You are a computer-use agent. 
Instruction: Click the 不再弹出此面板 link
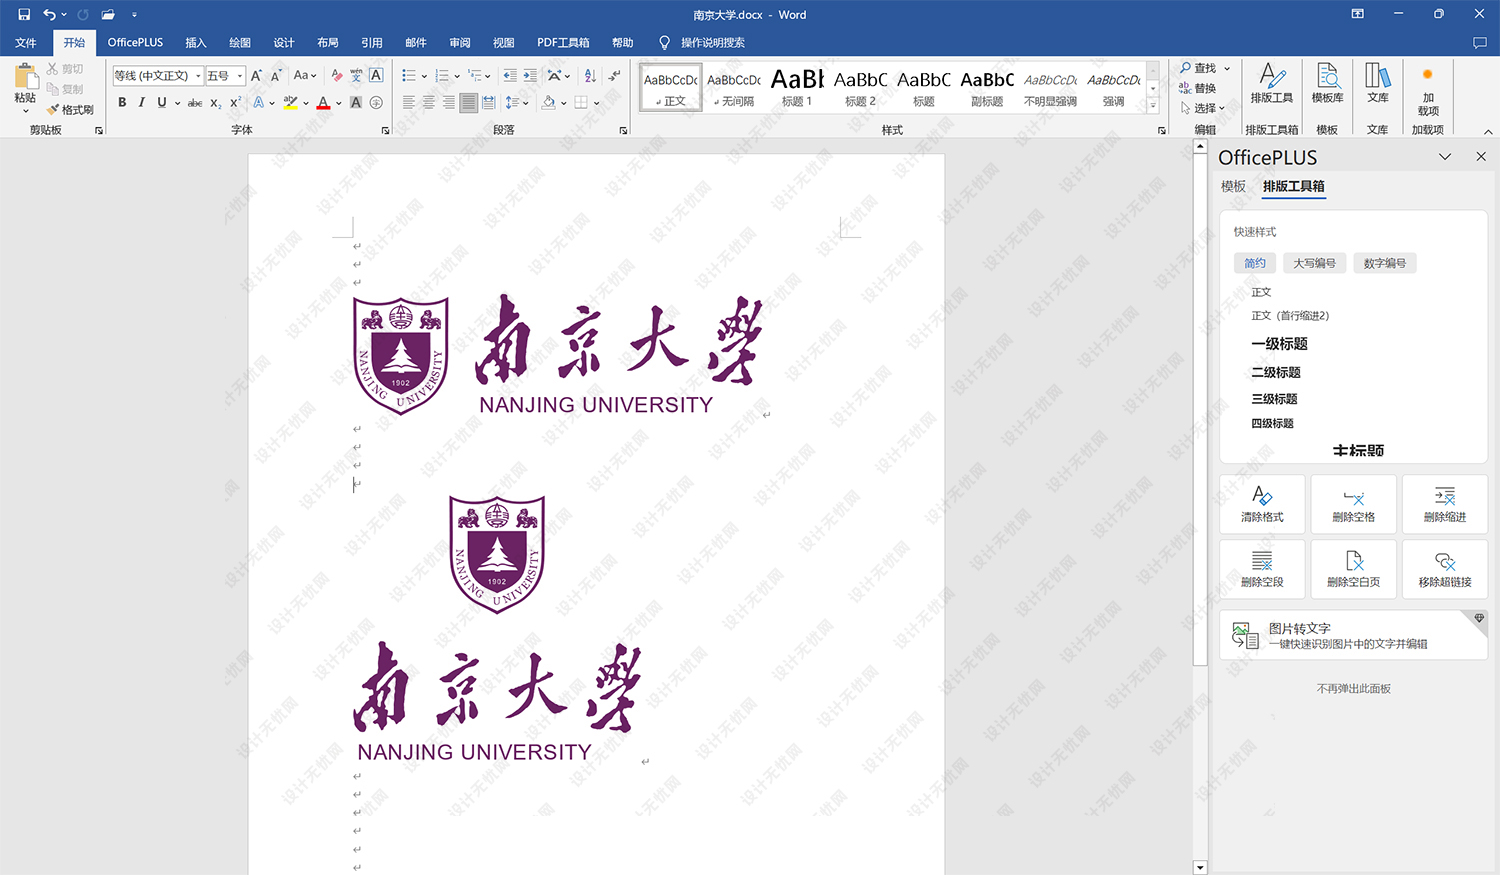(x=1353, y=689)
